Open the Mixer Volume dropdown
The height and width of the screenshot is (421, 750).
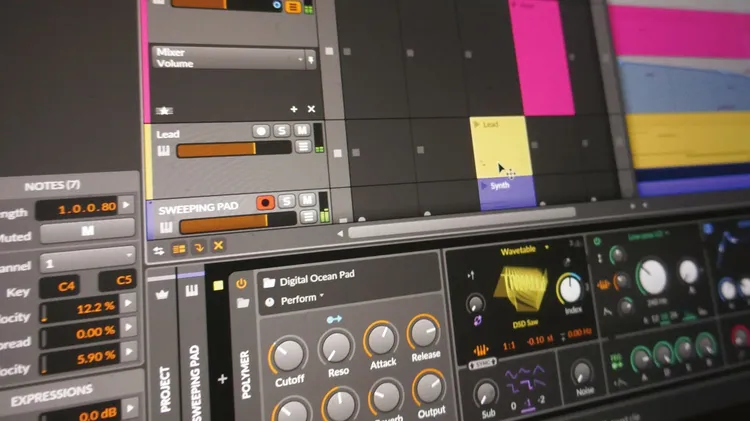pos(229,58)
